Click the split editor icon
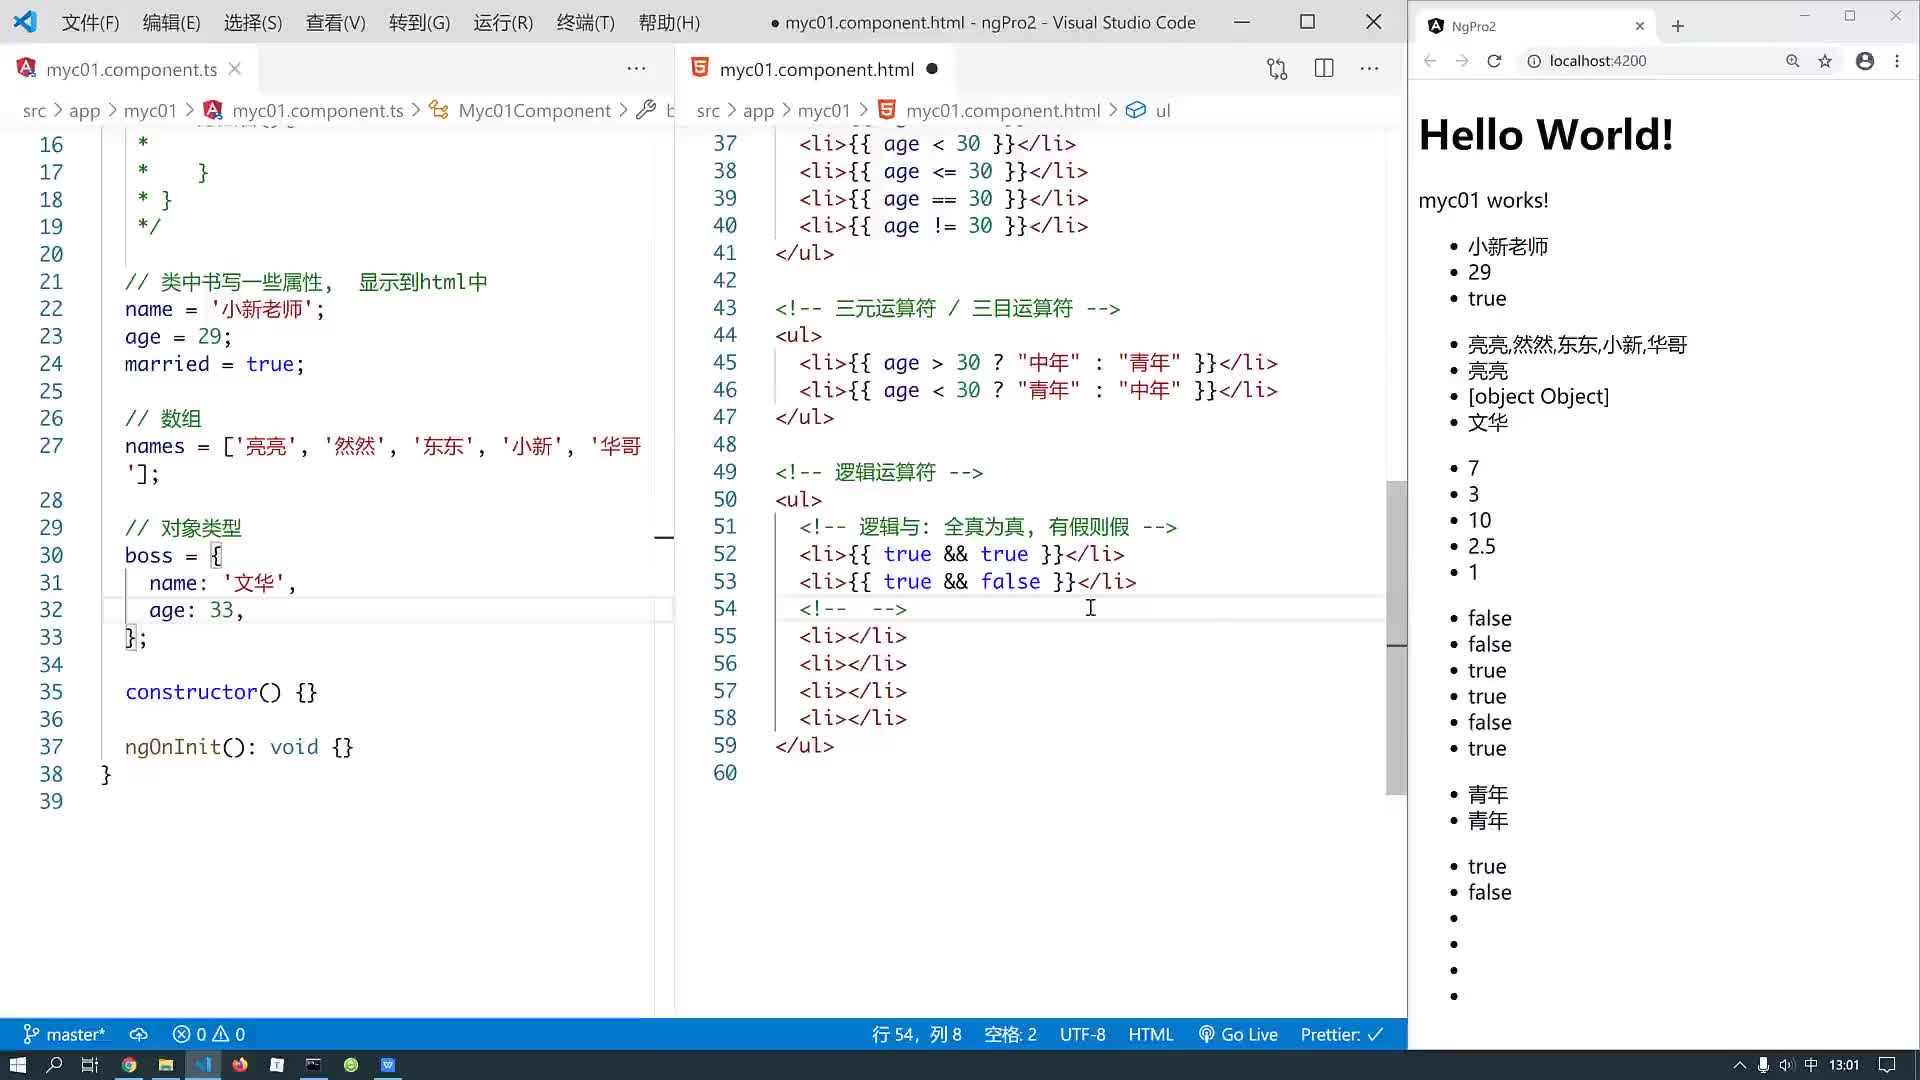The width and height of the screenshot is (1920, 1080). [x=1323, y=69]
